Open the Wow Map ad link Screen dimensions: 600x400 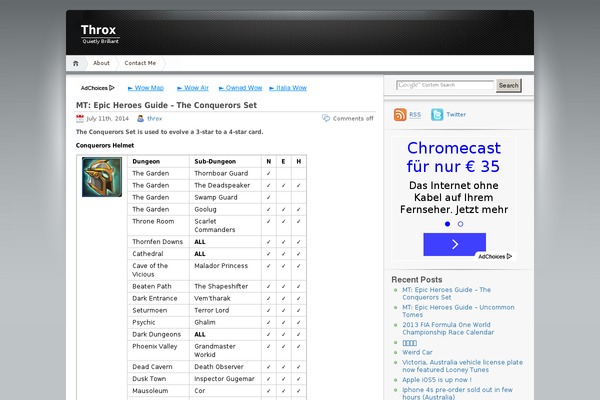coord(146,88)
